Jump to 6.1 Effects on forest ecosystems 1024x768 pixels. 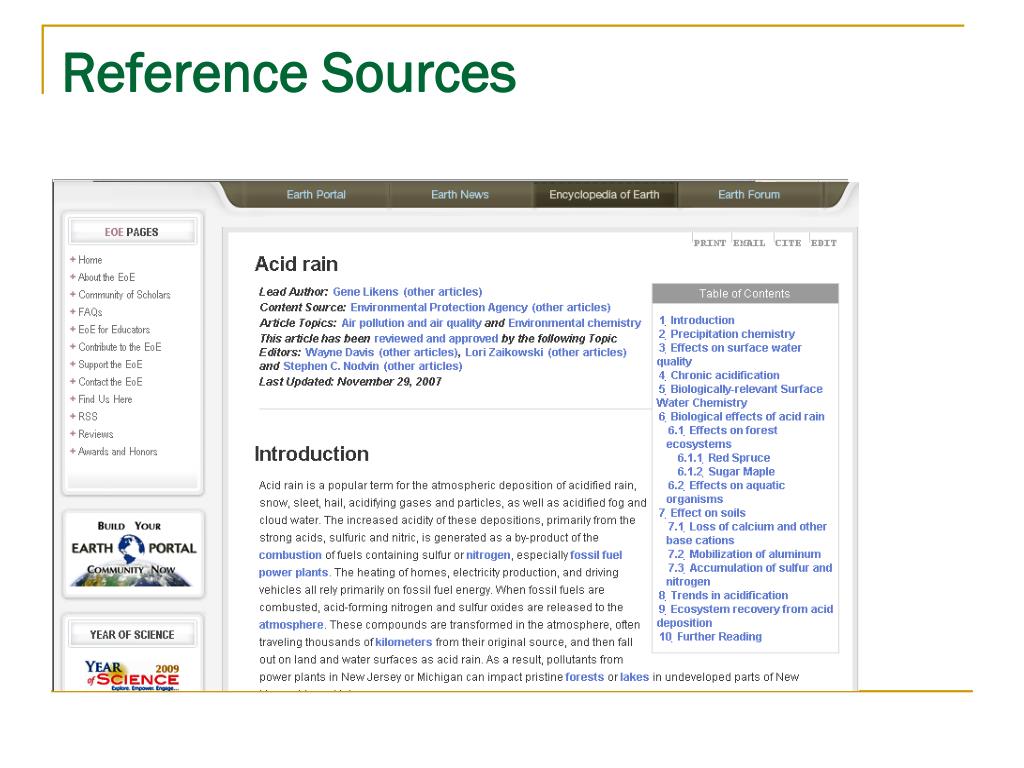tap(722, 437)
